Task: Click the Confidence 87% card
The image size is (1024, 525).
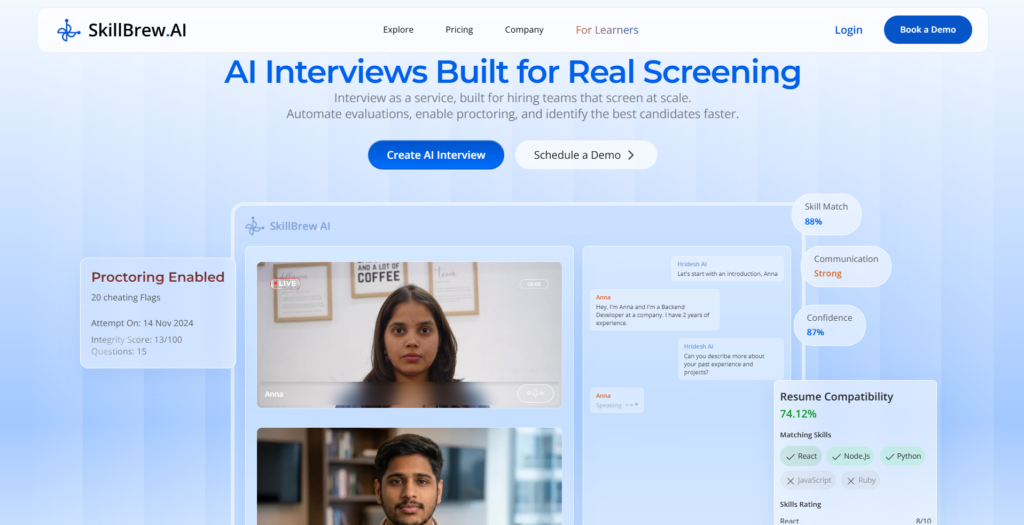Action: coord(829,325)
